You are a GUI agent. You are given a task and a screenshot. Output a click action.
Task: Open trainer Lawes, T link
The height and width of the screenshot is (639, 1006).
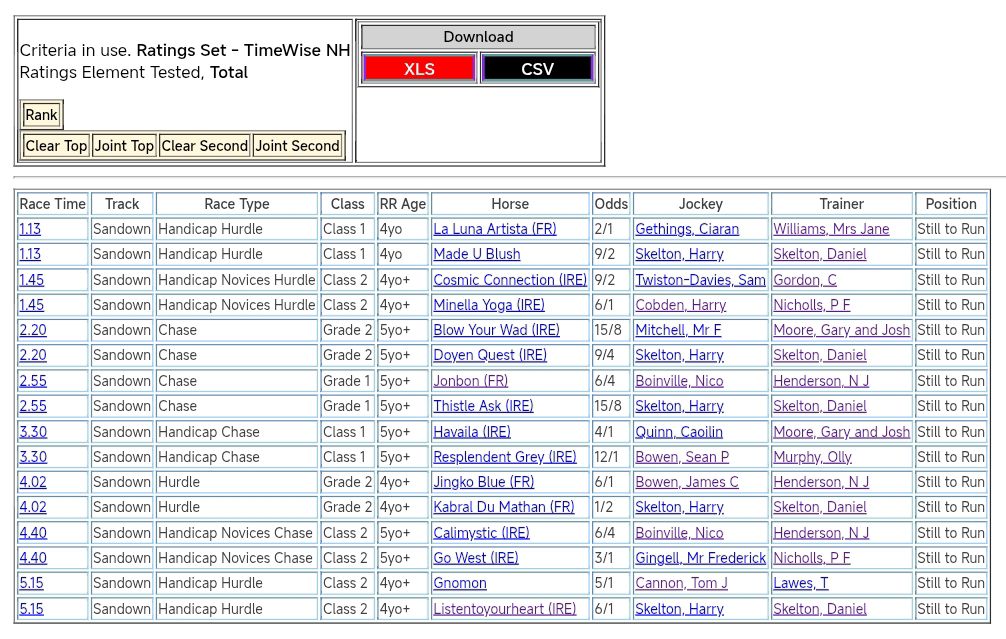coord(800,583)
